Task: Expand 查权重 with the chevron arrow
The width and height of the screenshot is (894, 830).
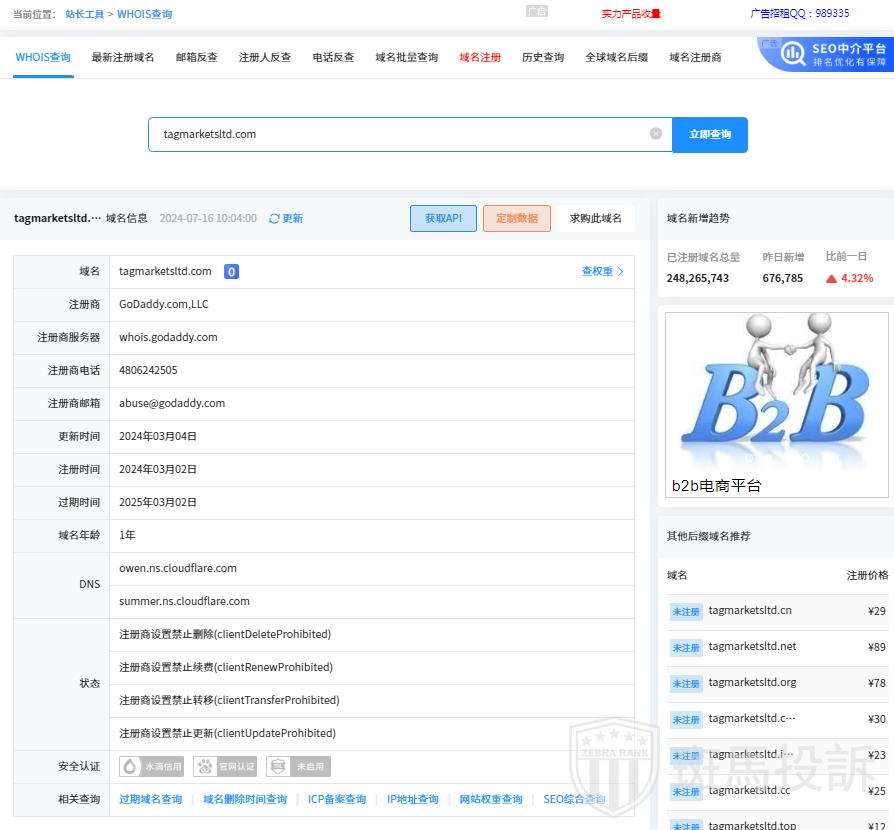Action: click(x=620, y=272)
